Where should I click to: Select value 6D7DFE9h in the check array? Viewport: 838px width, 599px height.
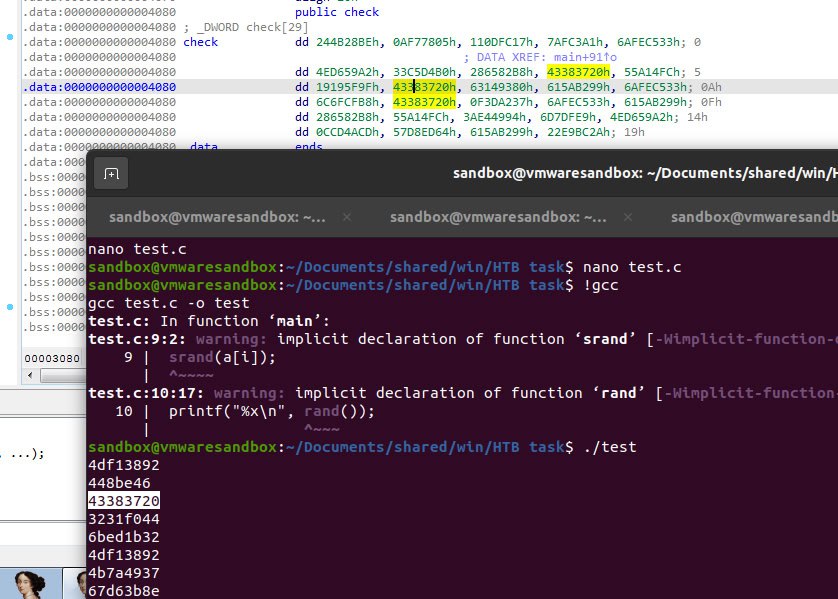coord(568,117)
